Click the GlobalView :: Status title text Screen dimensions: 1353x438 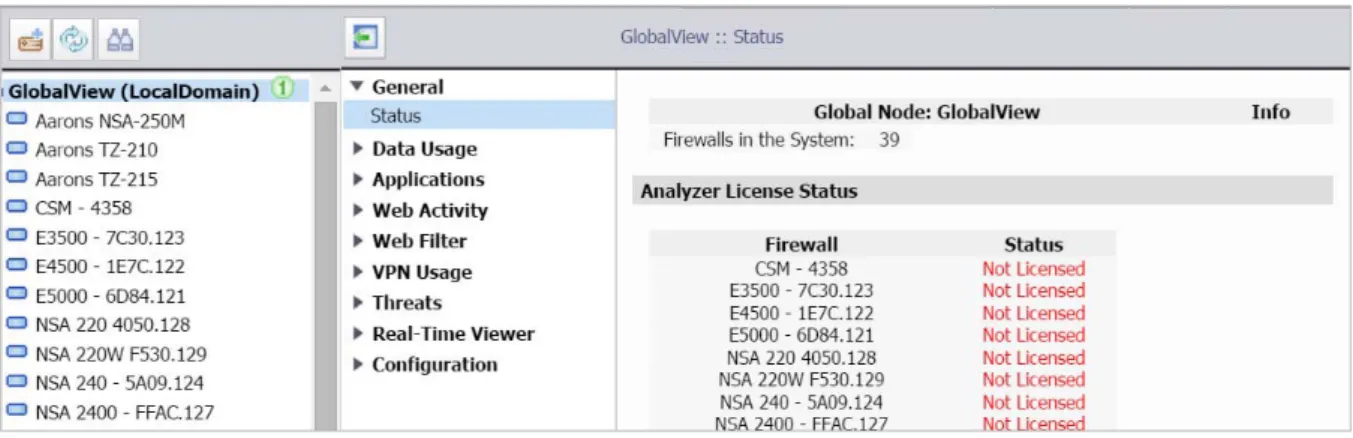pyautogui.click(x=702, y=37)
